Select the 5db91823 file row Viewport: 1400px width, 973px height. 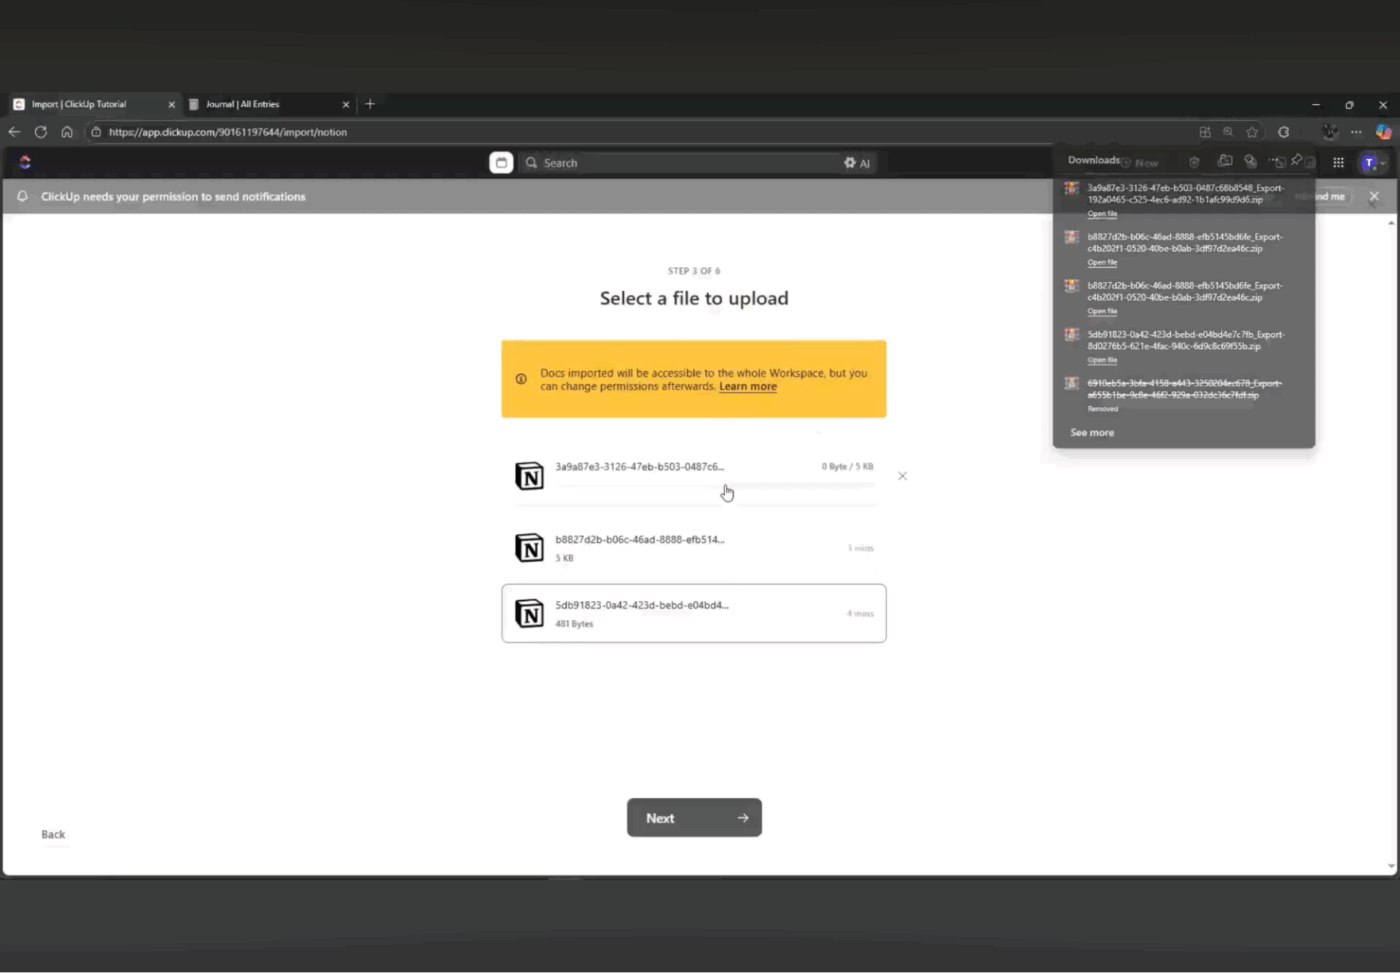(x=694, y=613)
